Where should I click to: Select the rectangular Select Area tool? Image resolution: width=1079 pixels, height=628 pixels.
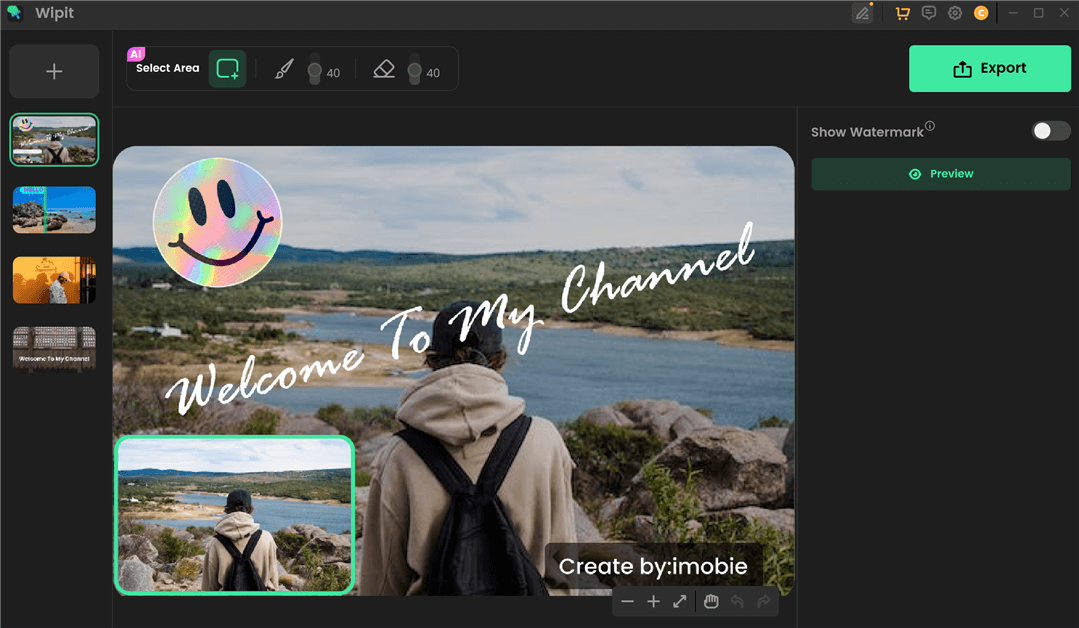click(x=227, y=68)
